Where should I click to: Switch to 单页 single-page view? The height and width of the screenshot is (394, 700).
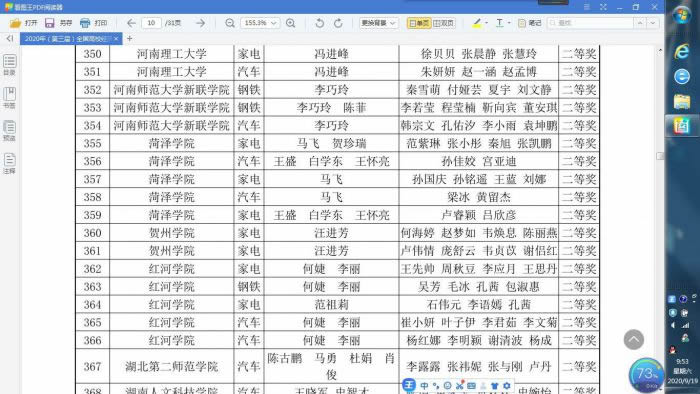tap(419, 23)
